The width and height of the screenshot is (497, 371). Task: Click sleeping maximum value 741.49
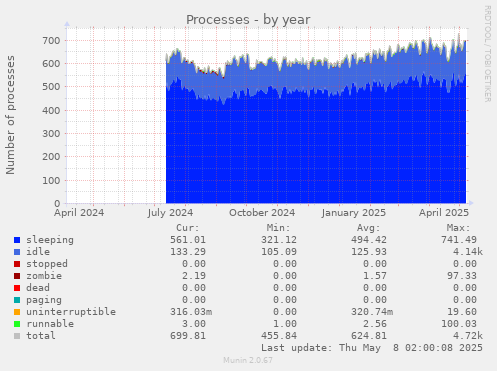coord(459,240)
